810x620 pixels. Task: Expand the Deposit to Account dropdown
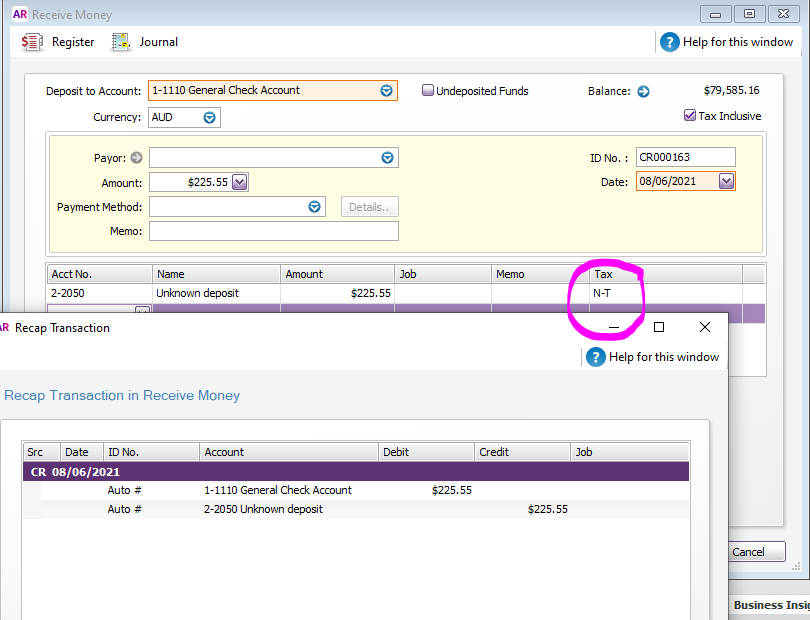(386, 90)
